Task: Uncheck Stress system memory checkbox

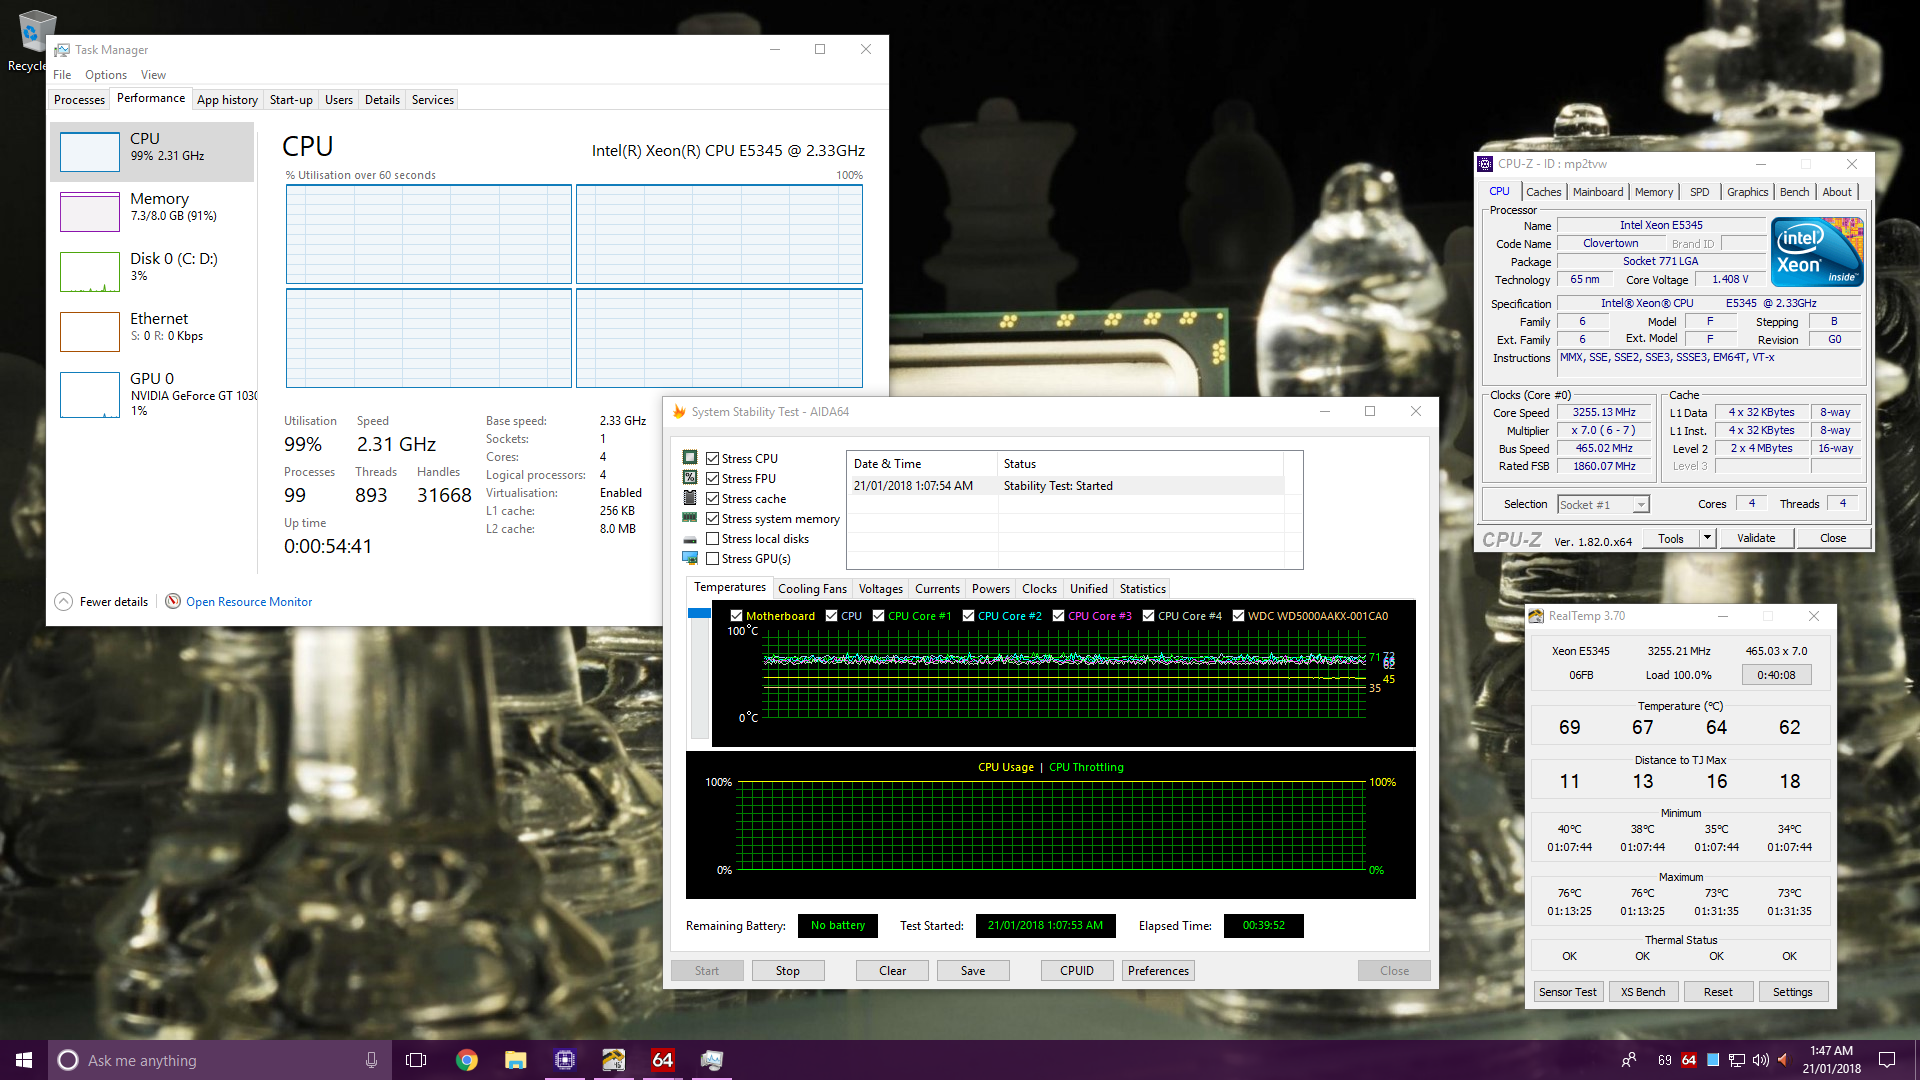Action: coord(713,518)
